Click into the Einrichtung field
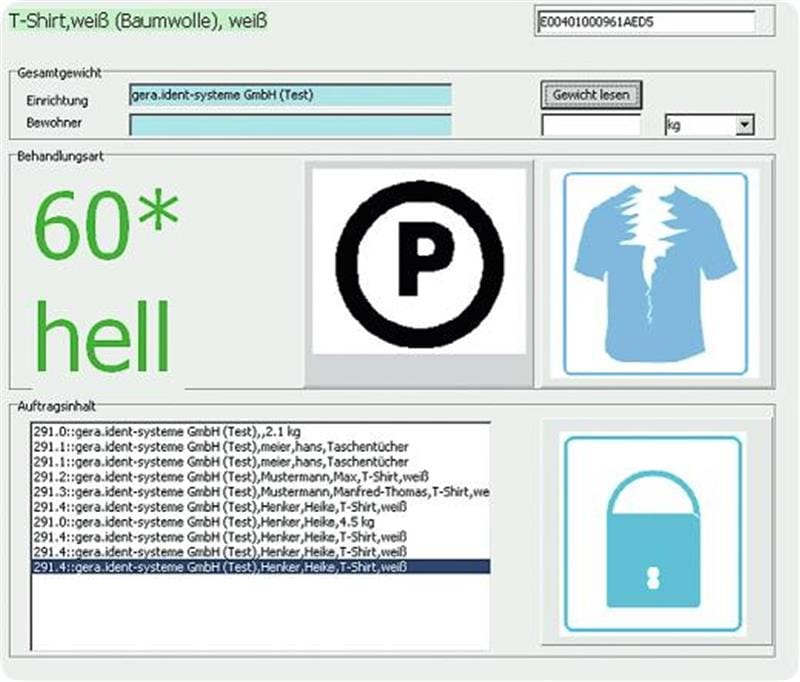Screen dimensions: 800x682 (290, 95)
